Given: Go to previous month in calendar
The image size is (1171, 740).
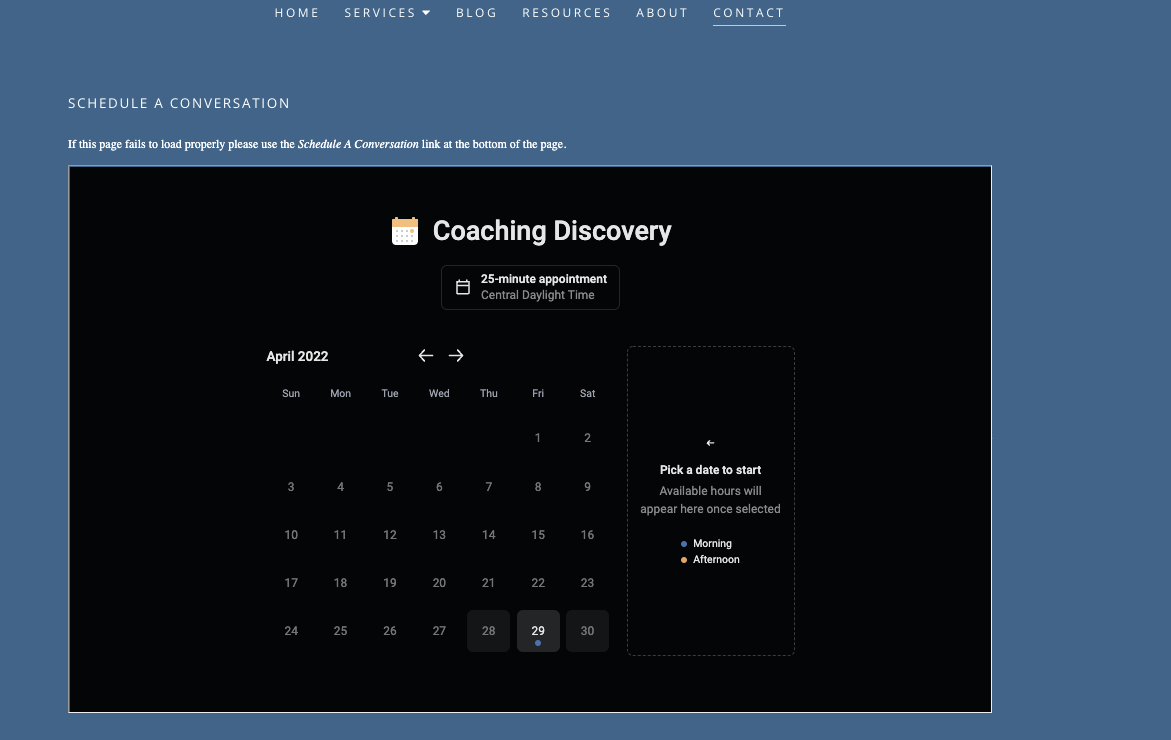Looking at the screenshot, I should (x=426, y=355).
